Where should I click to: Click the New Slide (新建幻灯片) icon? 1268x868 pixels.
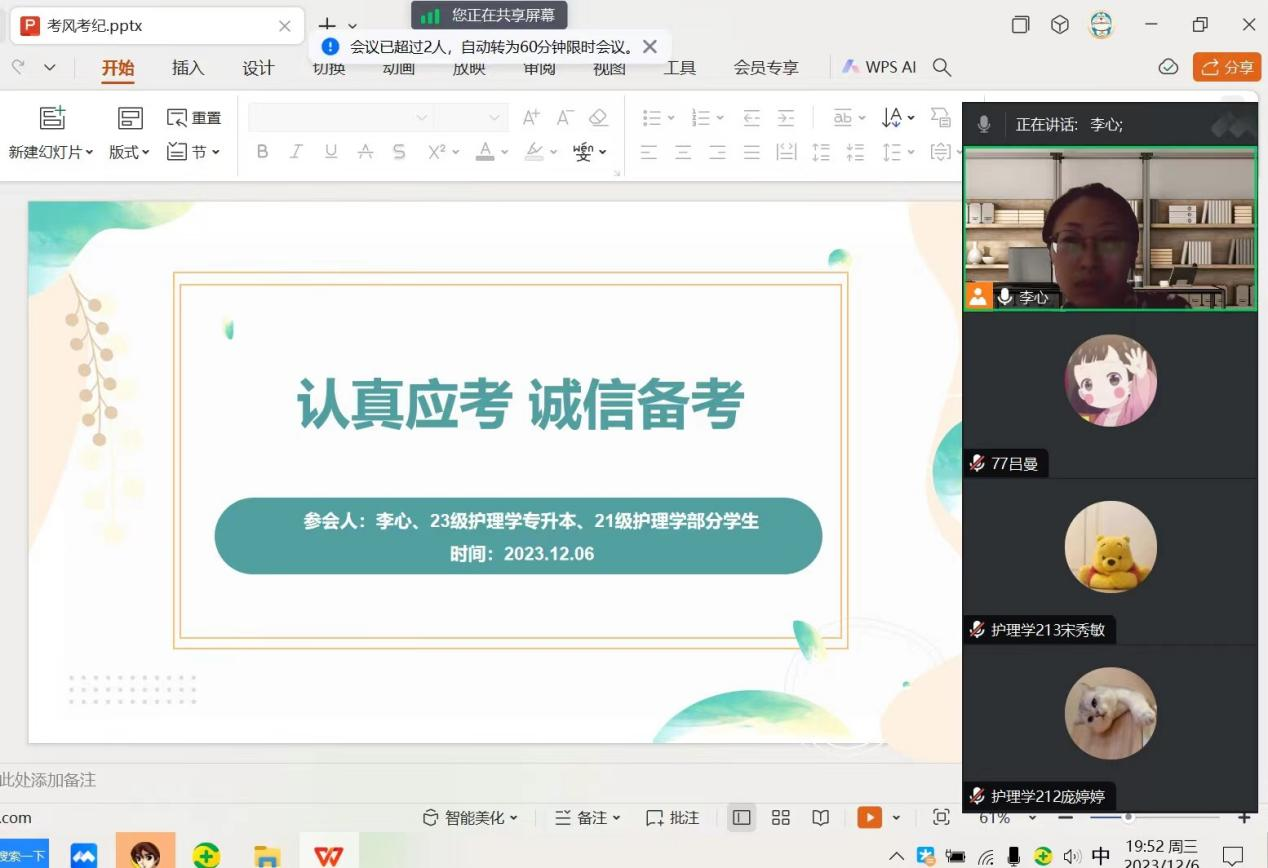[x=52, y=119]
